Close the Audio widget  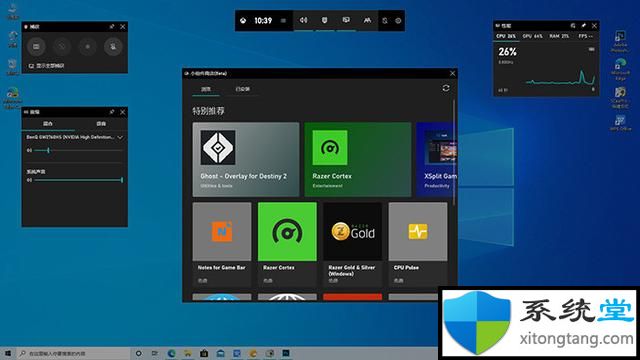point(123,112)
